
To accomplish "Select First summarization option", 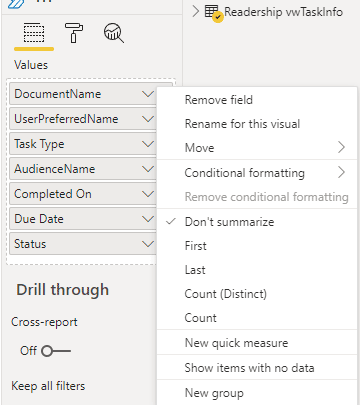I will pos(257,246).
